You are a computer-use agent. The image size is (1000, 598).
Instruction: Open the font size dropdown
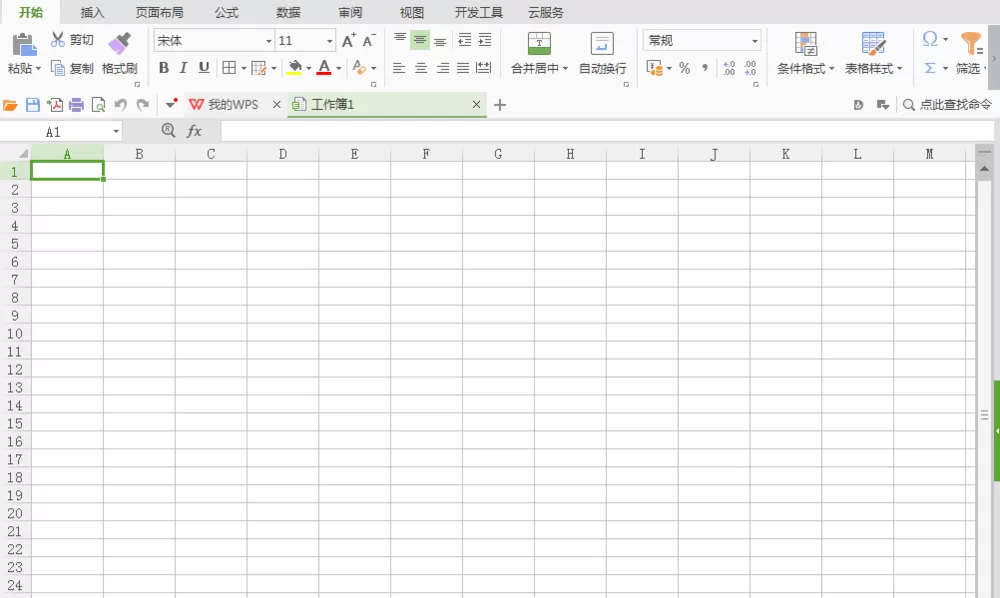tap(330, 41)
